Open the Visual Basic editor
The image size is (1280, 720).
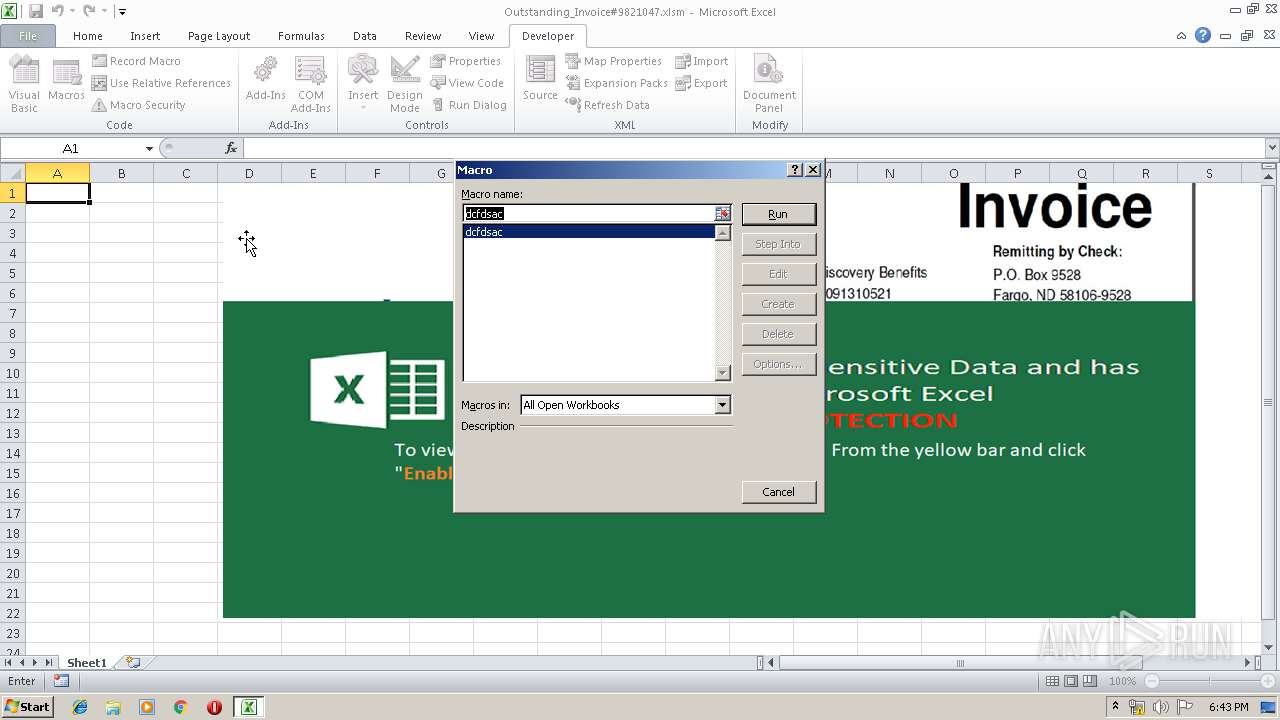(24, 84)
